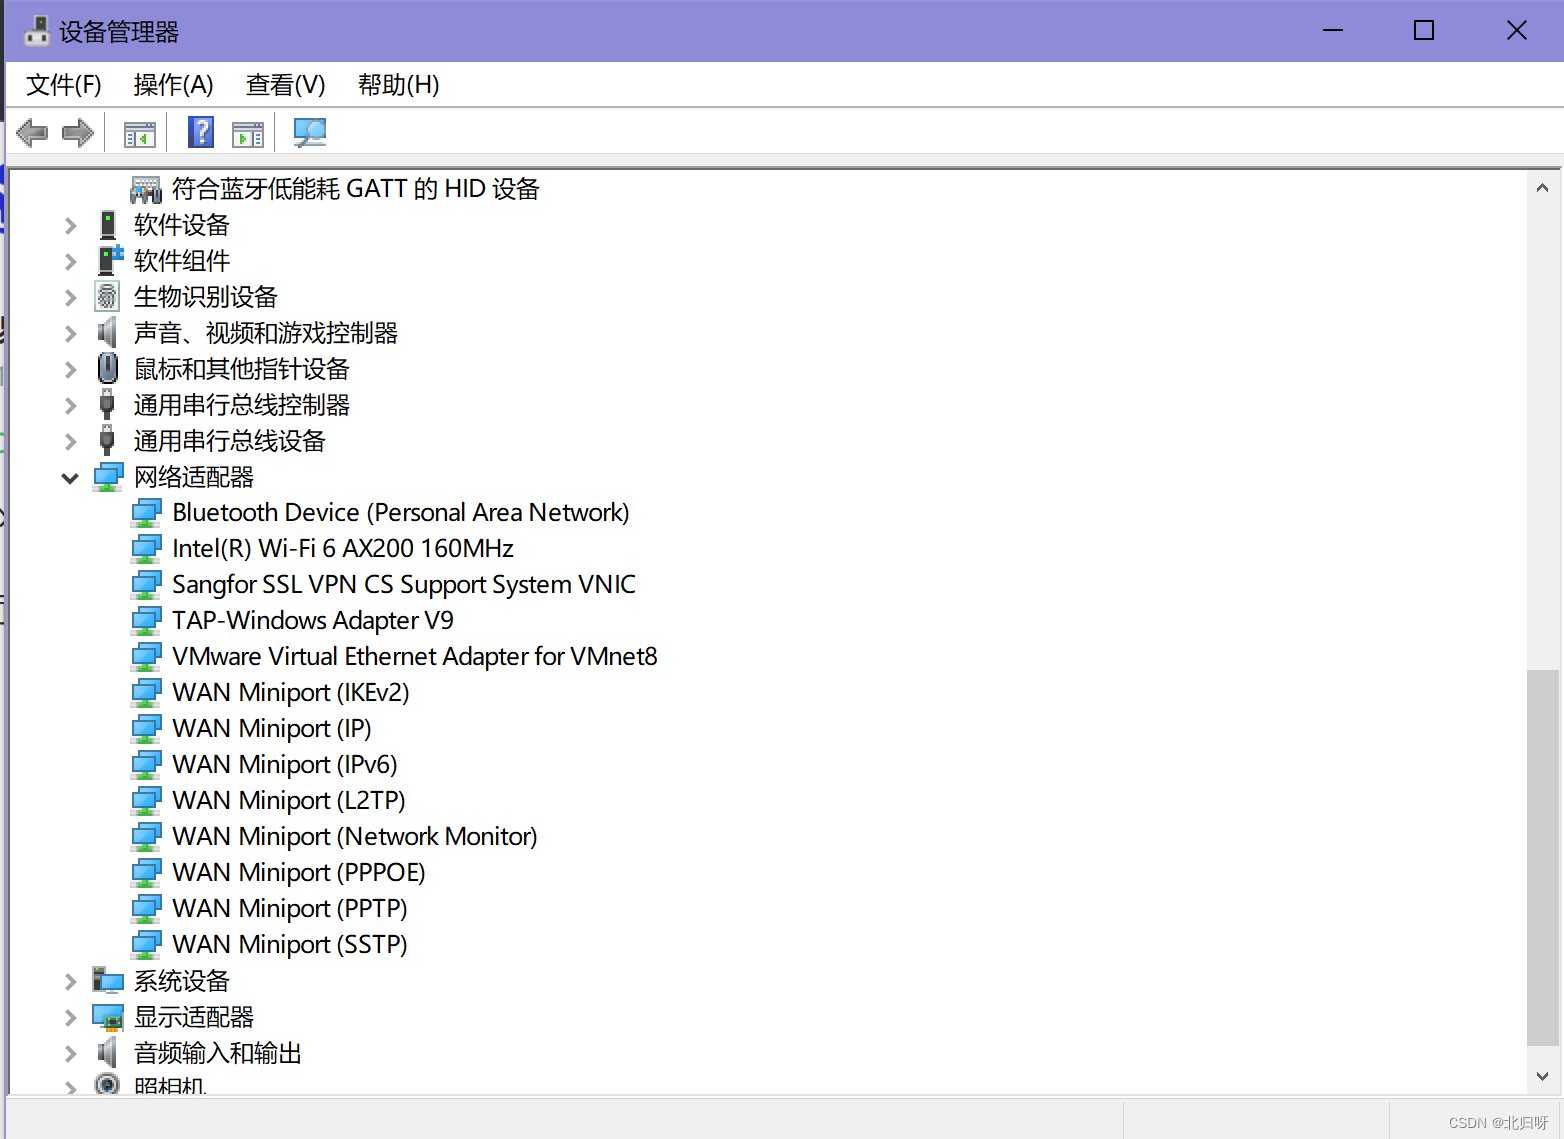Toggle the action pane toolbar icon
The image size is (1564, 1139).
247,133
